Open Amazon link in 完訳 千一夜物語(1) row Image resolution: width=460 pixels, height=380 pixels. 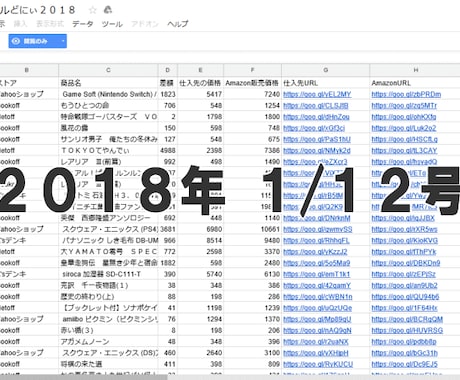(x=404, y=286)
